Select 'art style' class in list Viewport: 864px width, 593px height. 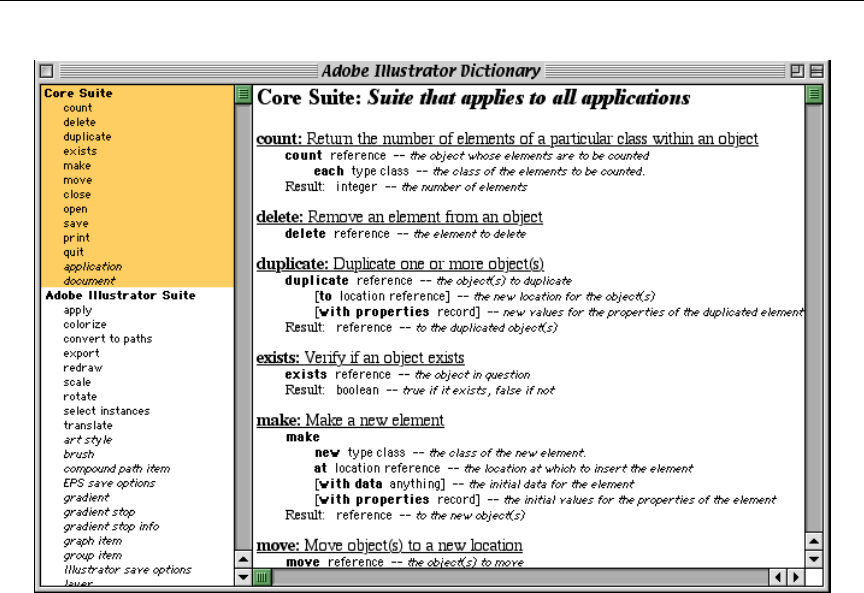click(88, 440)
